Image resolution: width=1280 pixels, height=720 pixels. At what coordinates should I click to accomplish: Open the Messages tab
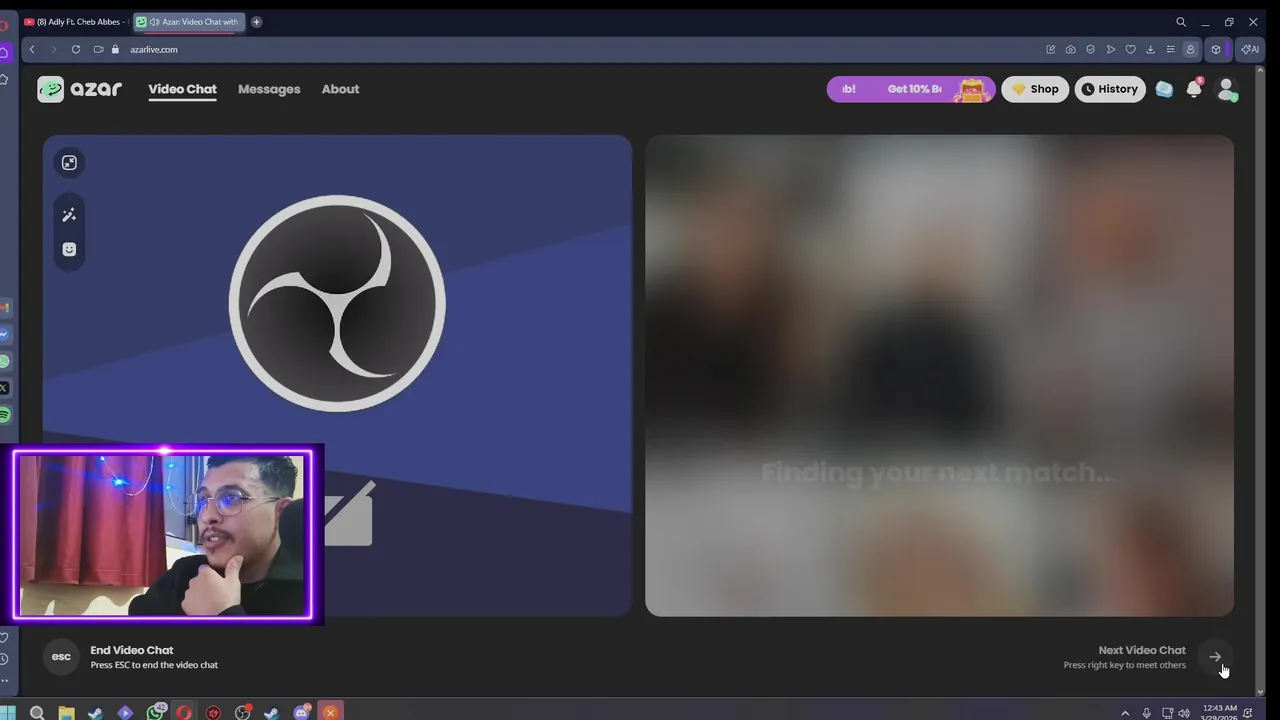click(269, 89)
